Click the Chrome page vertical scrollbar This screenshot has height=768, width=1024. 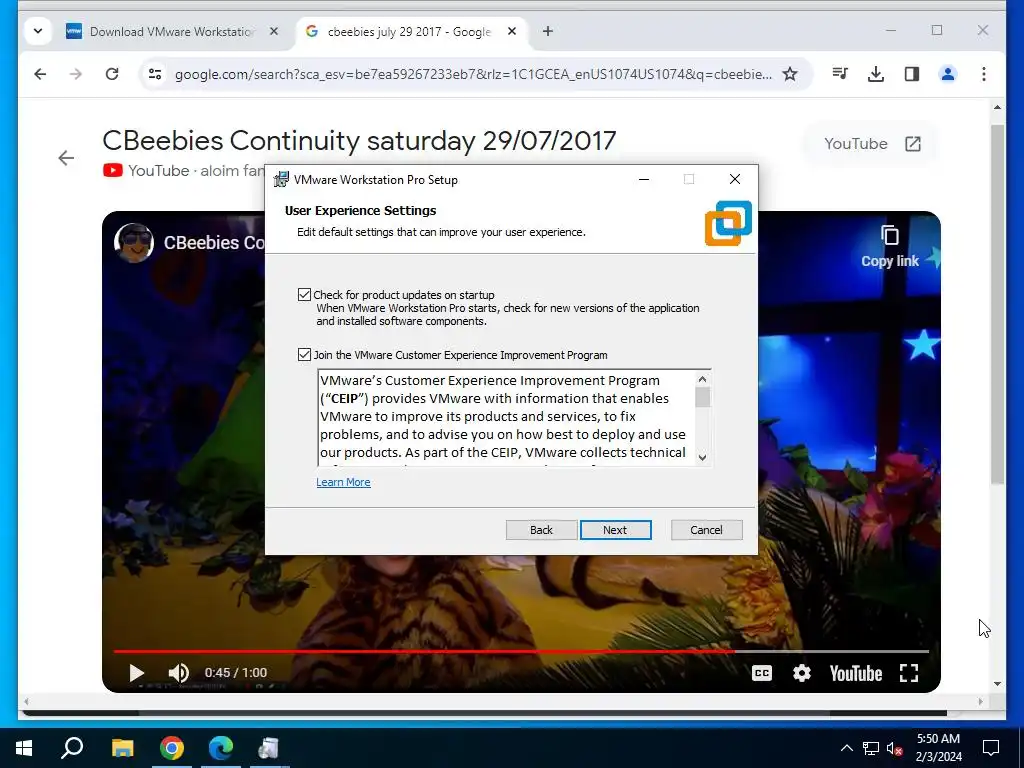click(997, 304)
